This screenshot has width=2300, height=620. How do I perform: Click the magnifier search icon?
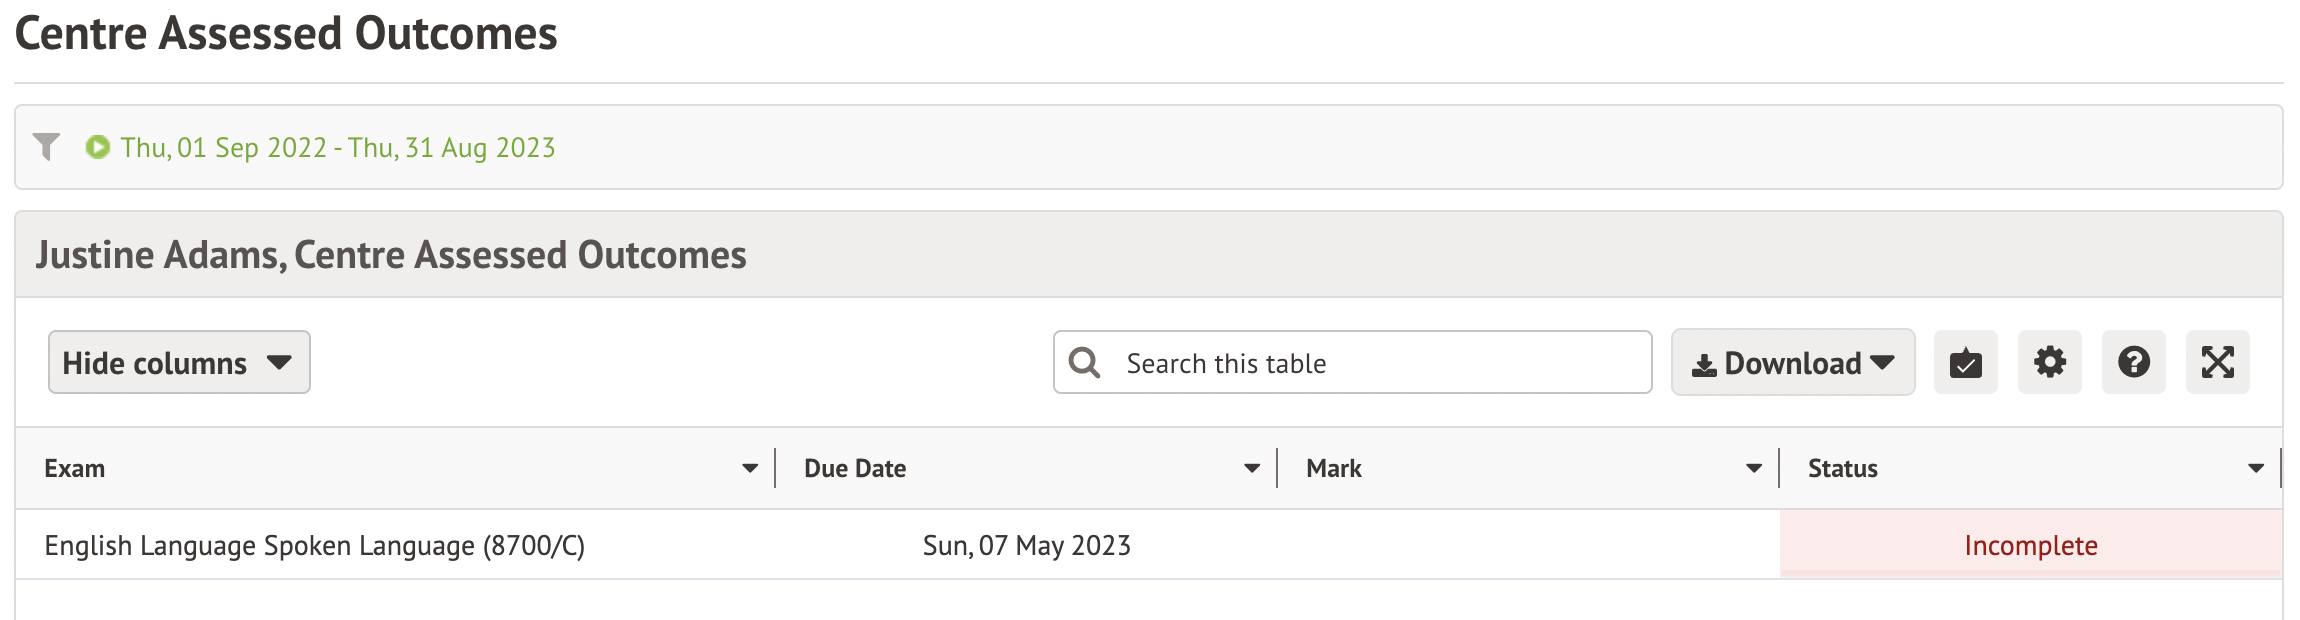click(1084, 362)
